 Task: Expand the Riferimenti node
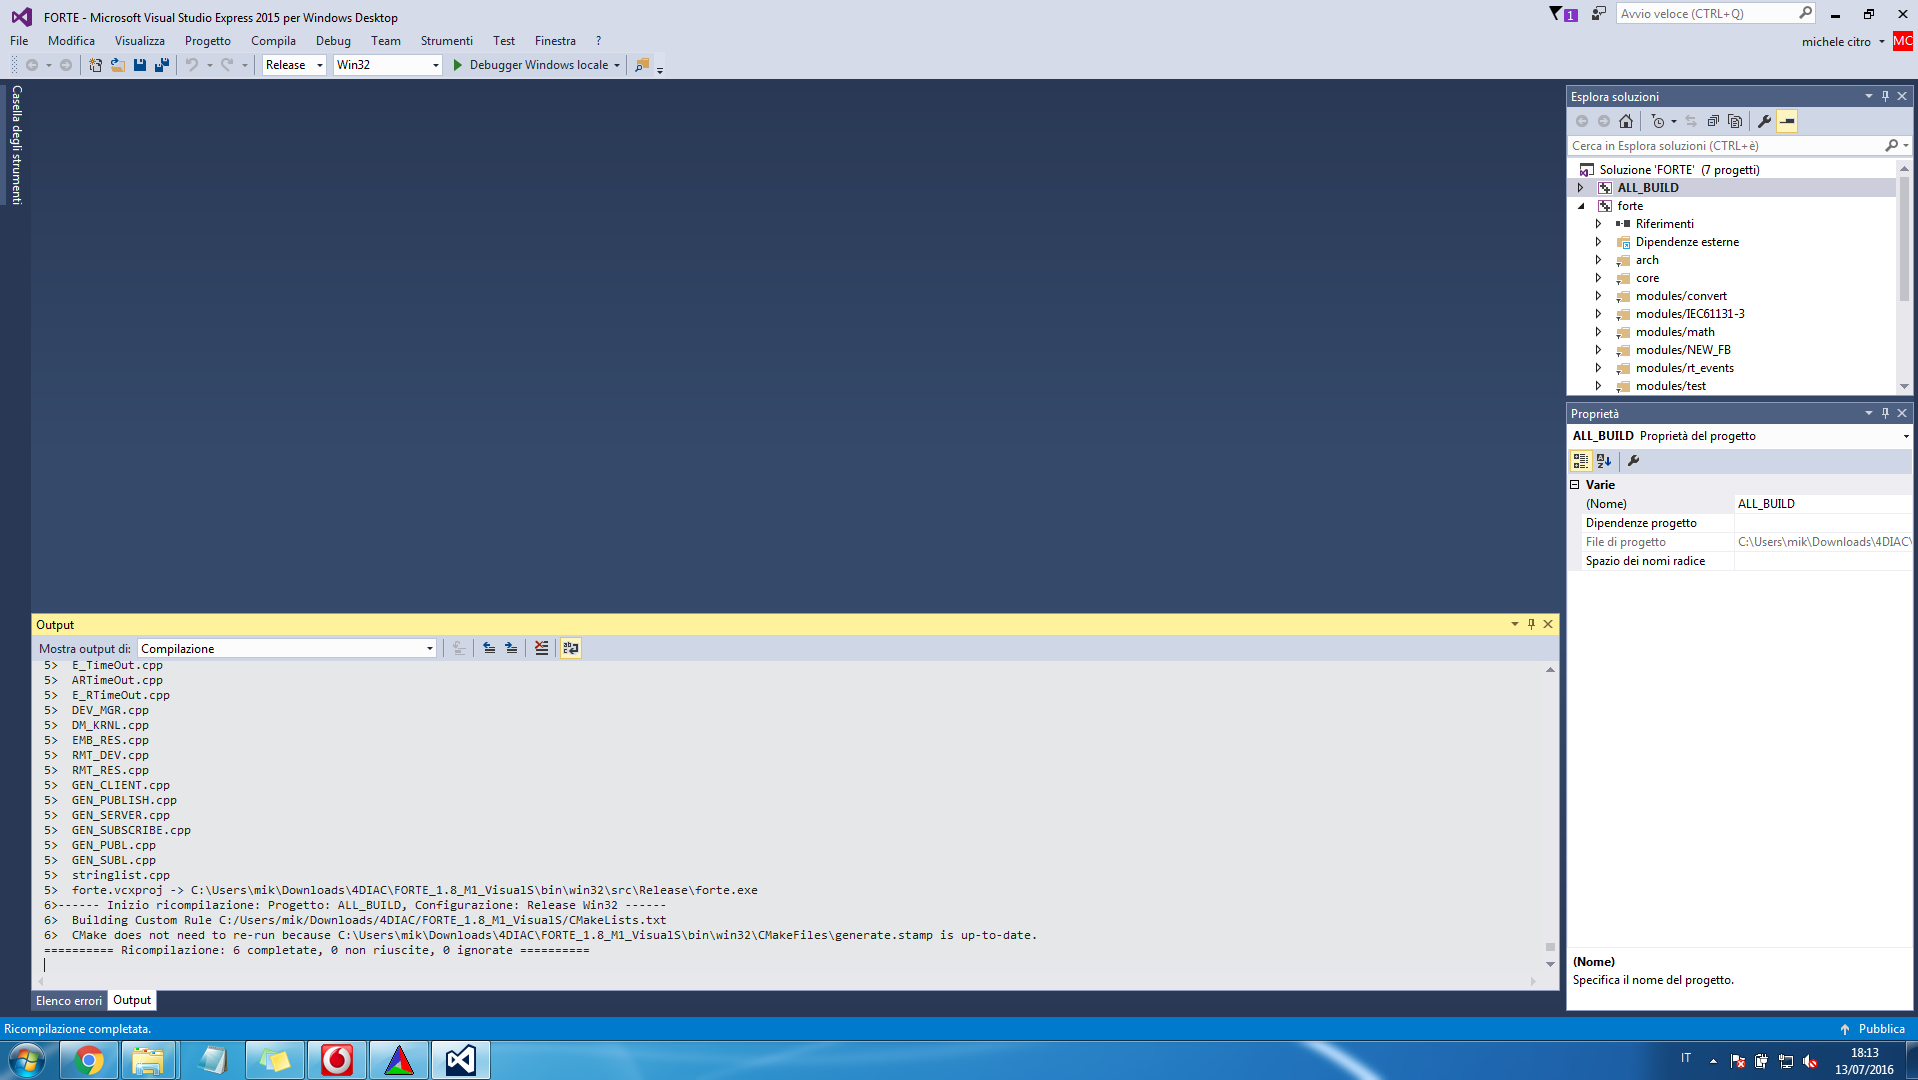pos(1599,224)
